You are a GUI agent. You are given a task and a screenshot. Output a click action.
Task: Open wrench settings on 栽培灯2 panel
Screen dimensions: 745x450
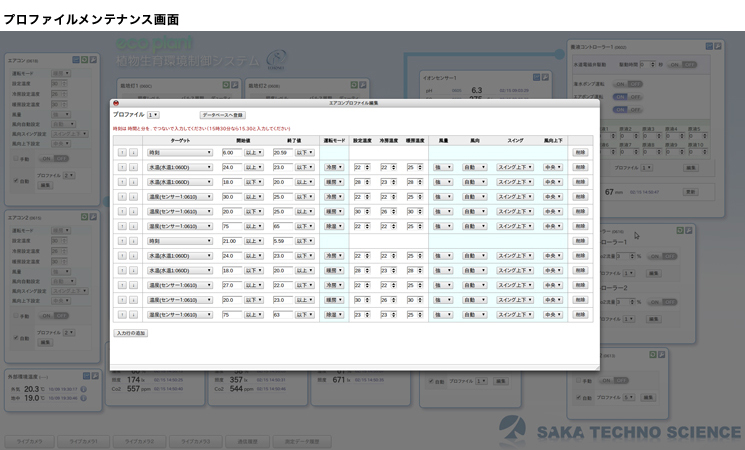[363, 85]
